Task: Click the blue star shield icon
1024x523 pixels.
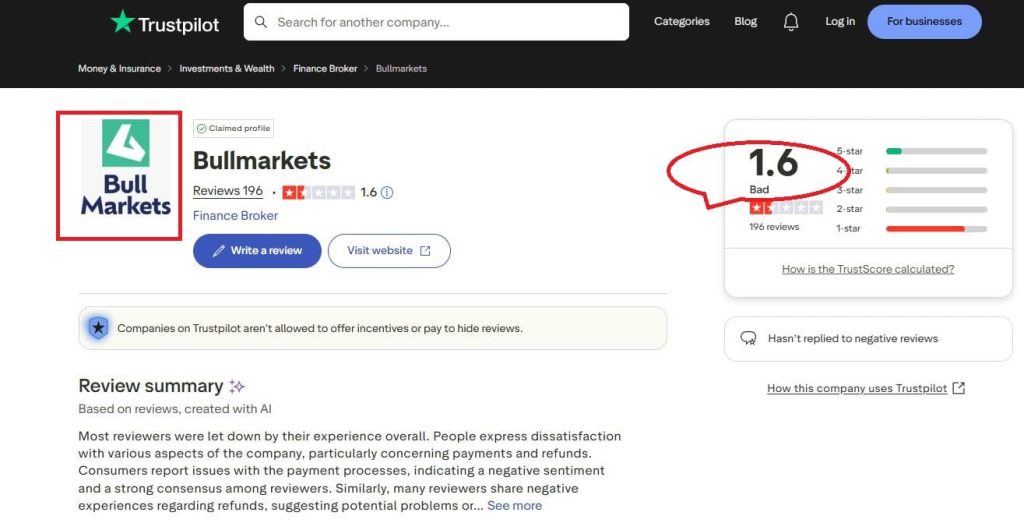Action: (x=98, y=328)
